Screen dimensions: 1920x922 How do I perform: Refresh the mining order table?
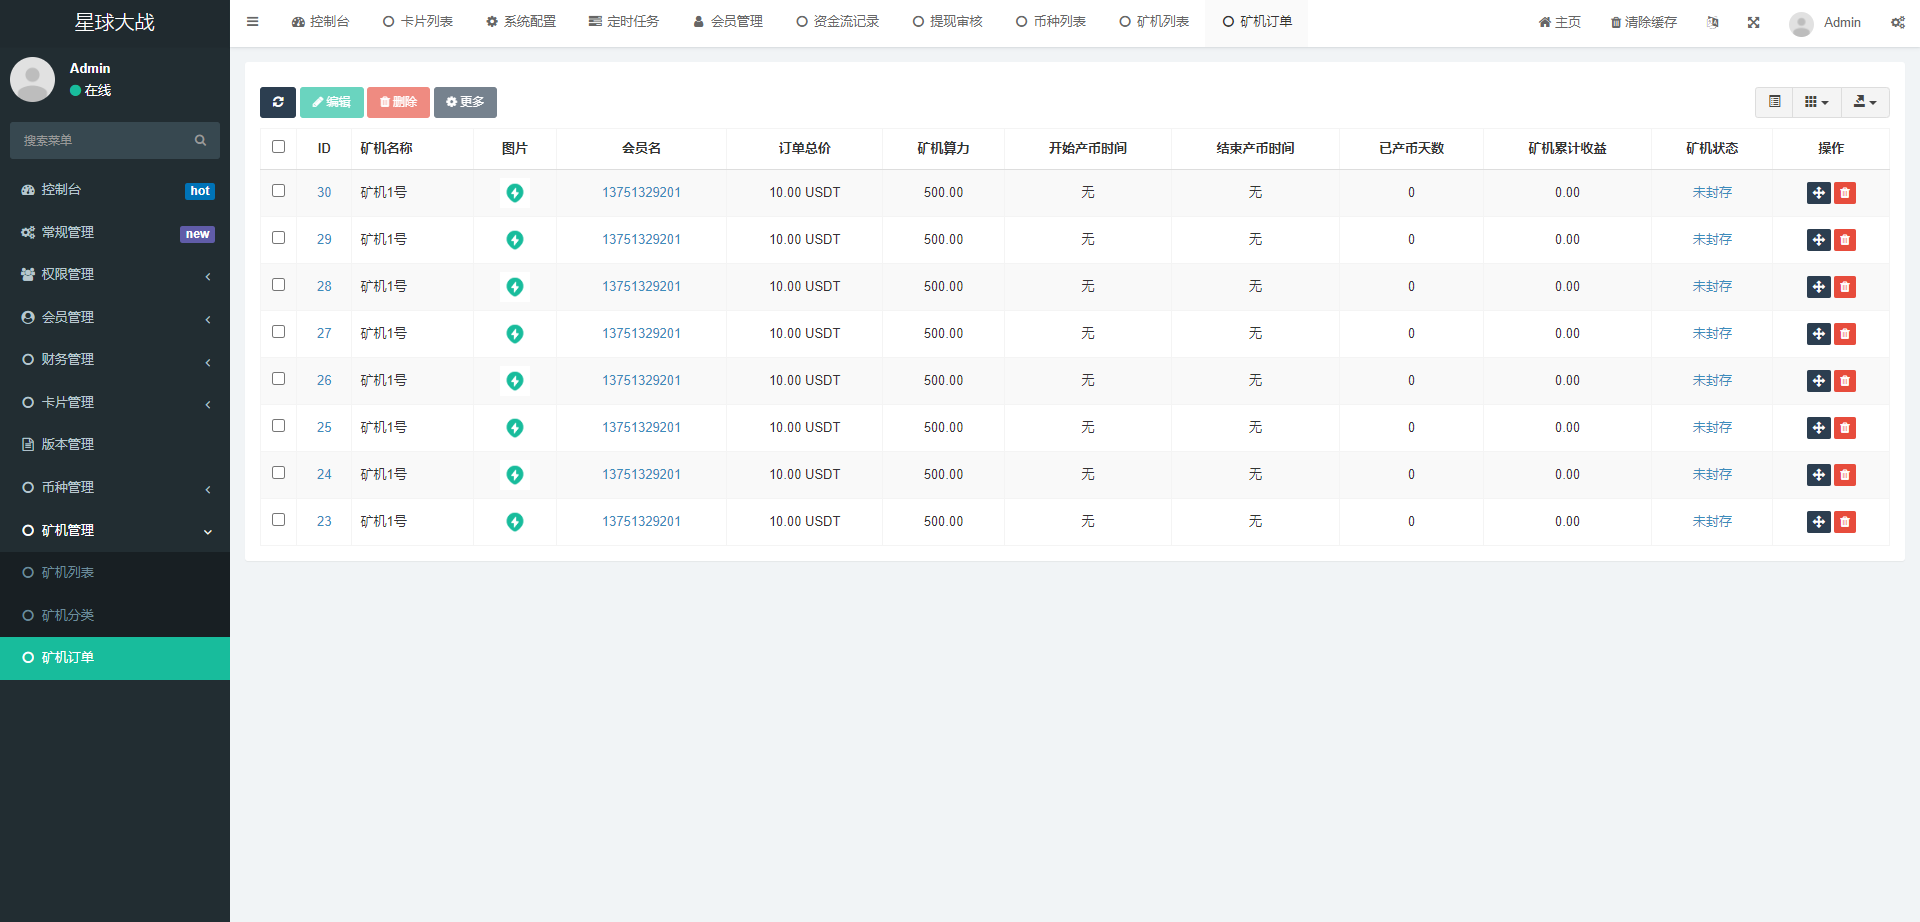(278, 102)
